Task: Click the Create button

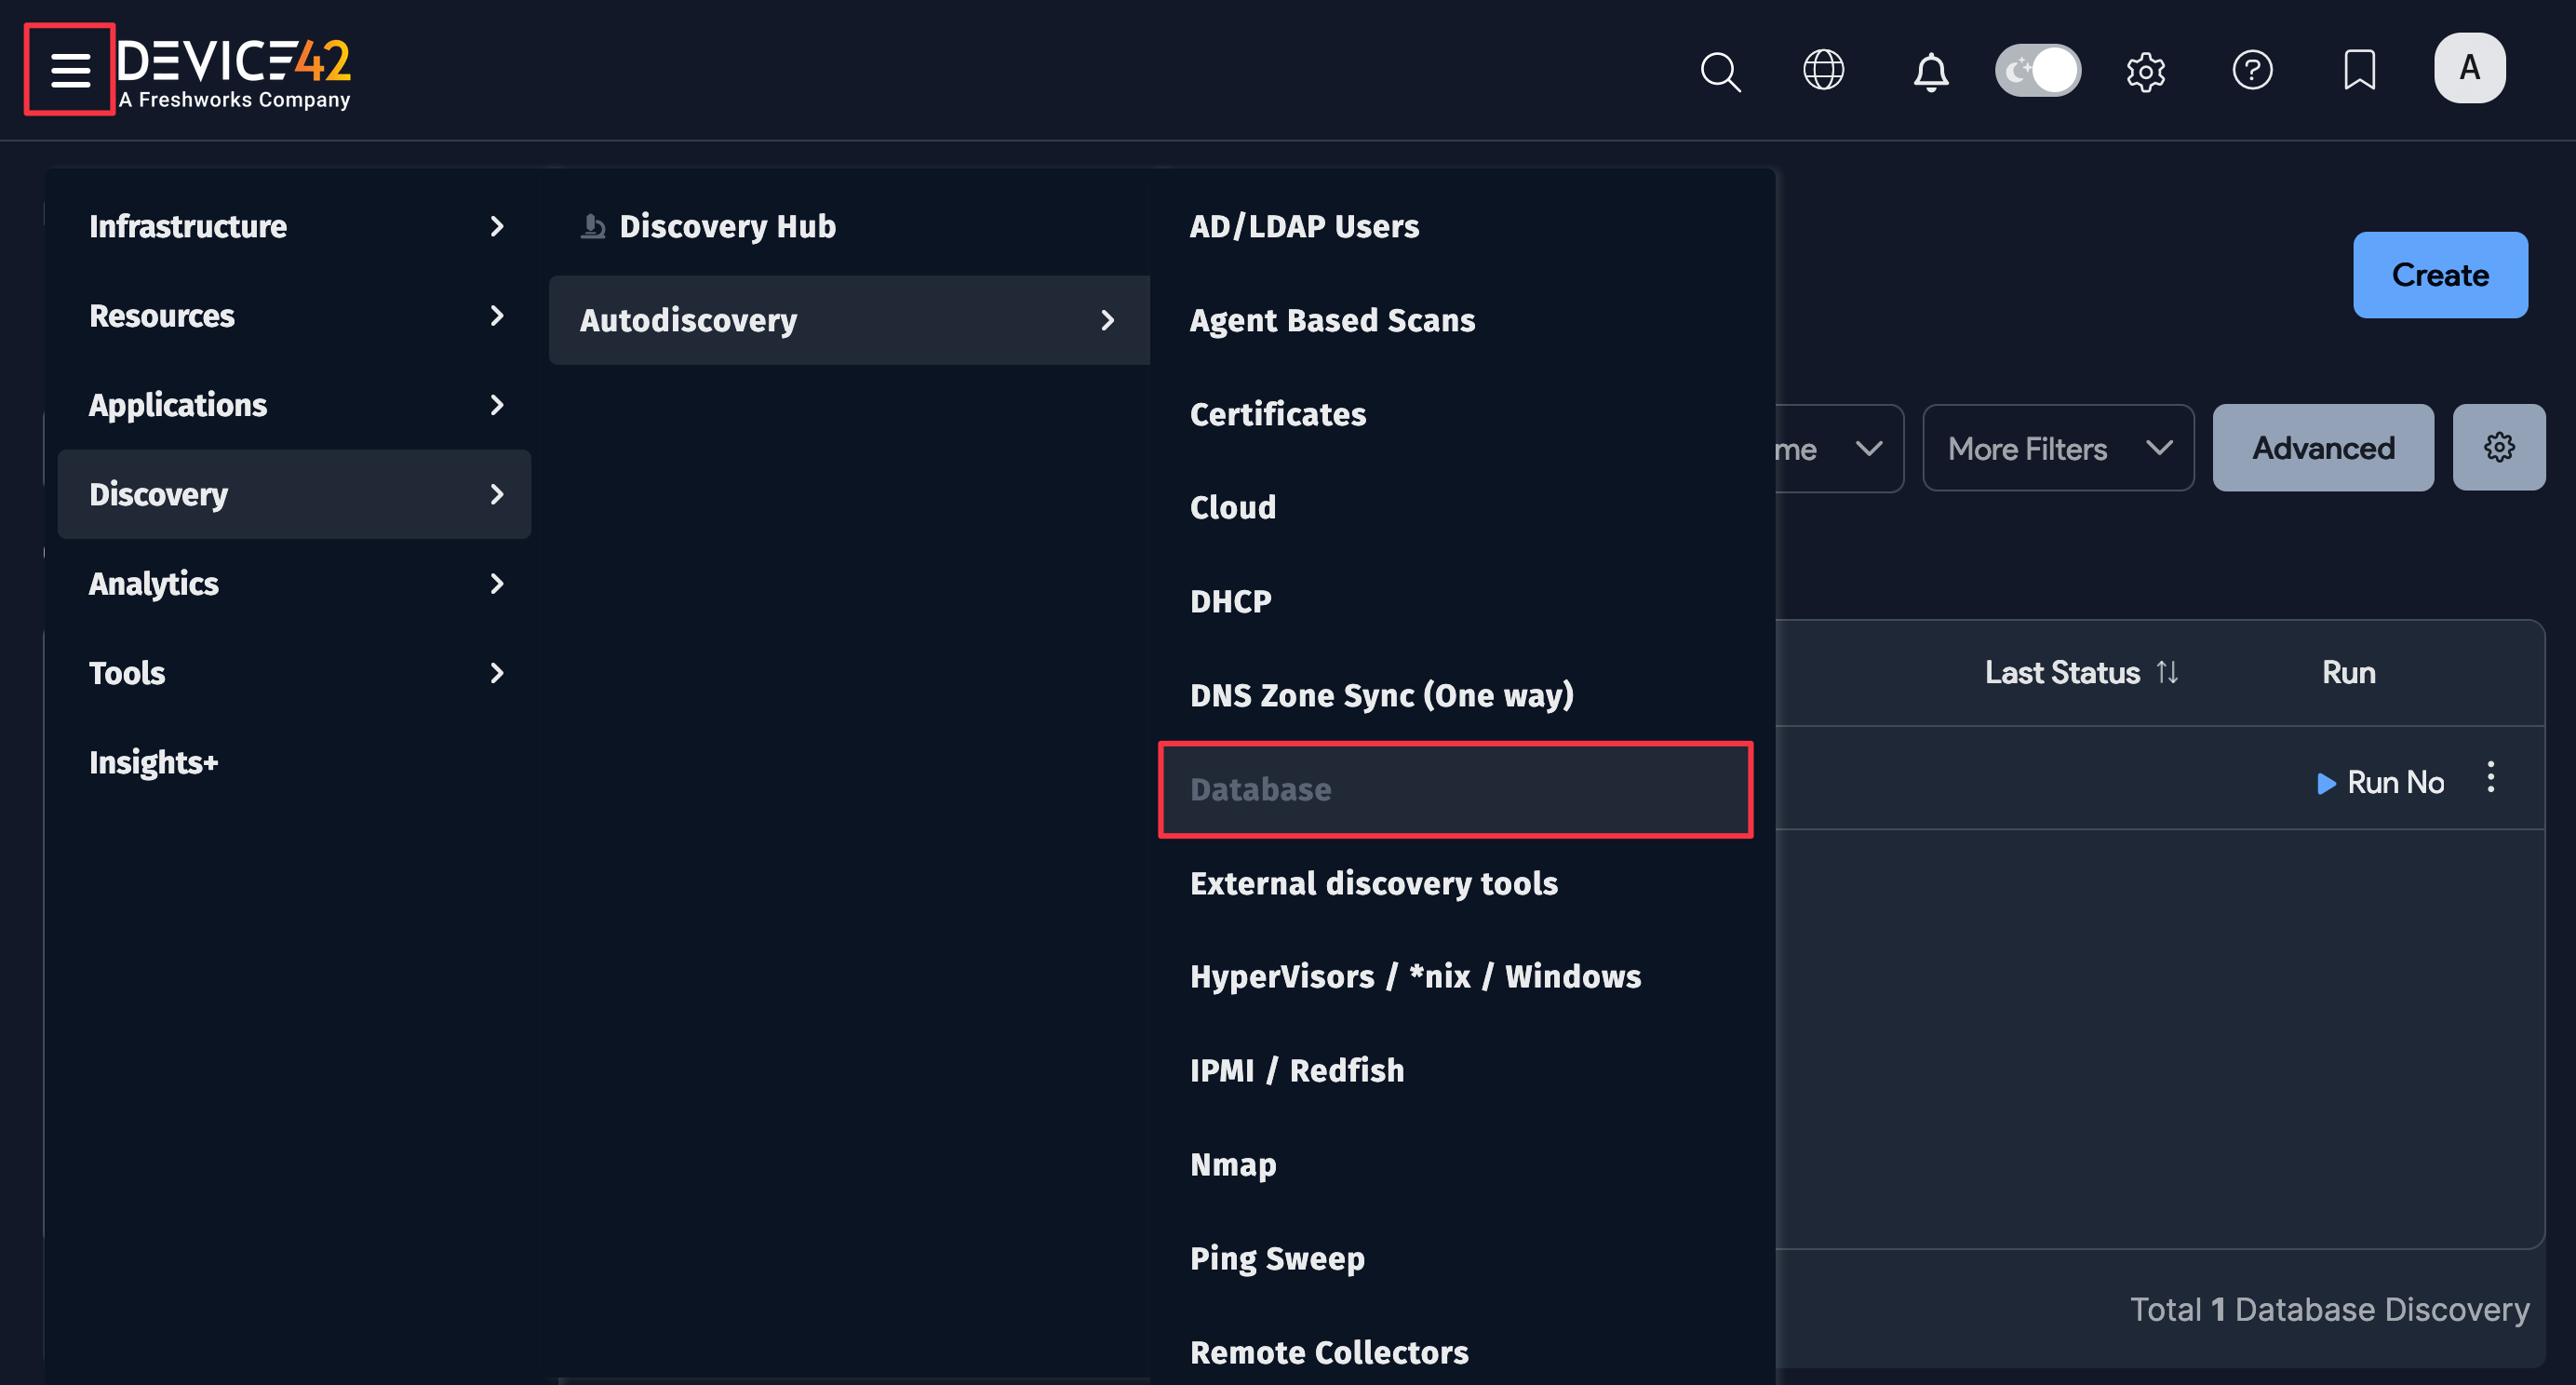Action: point(2440,274)
